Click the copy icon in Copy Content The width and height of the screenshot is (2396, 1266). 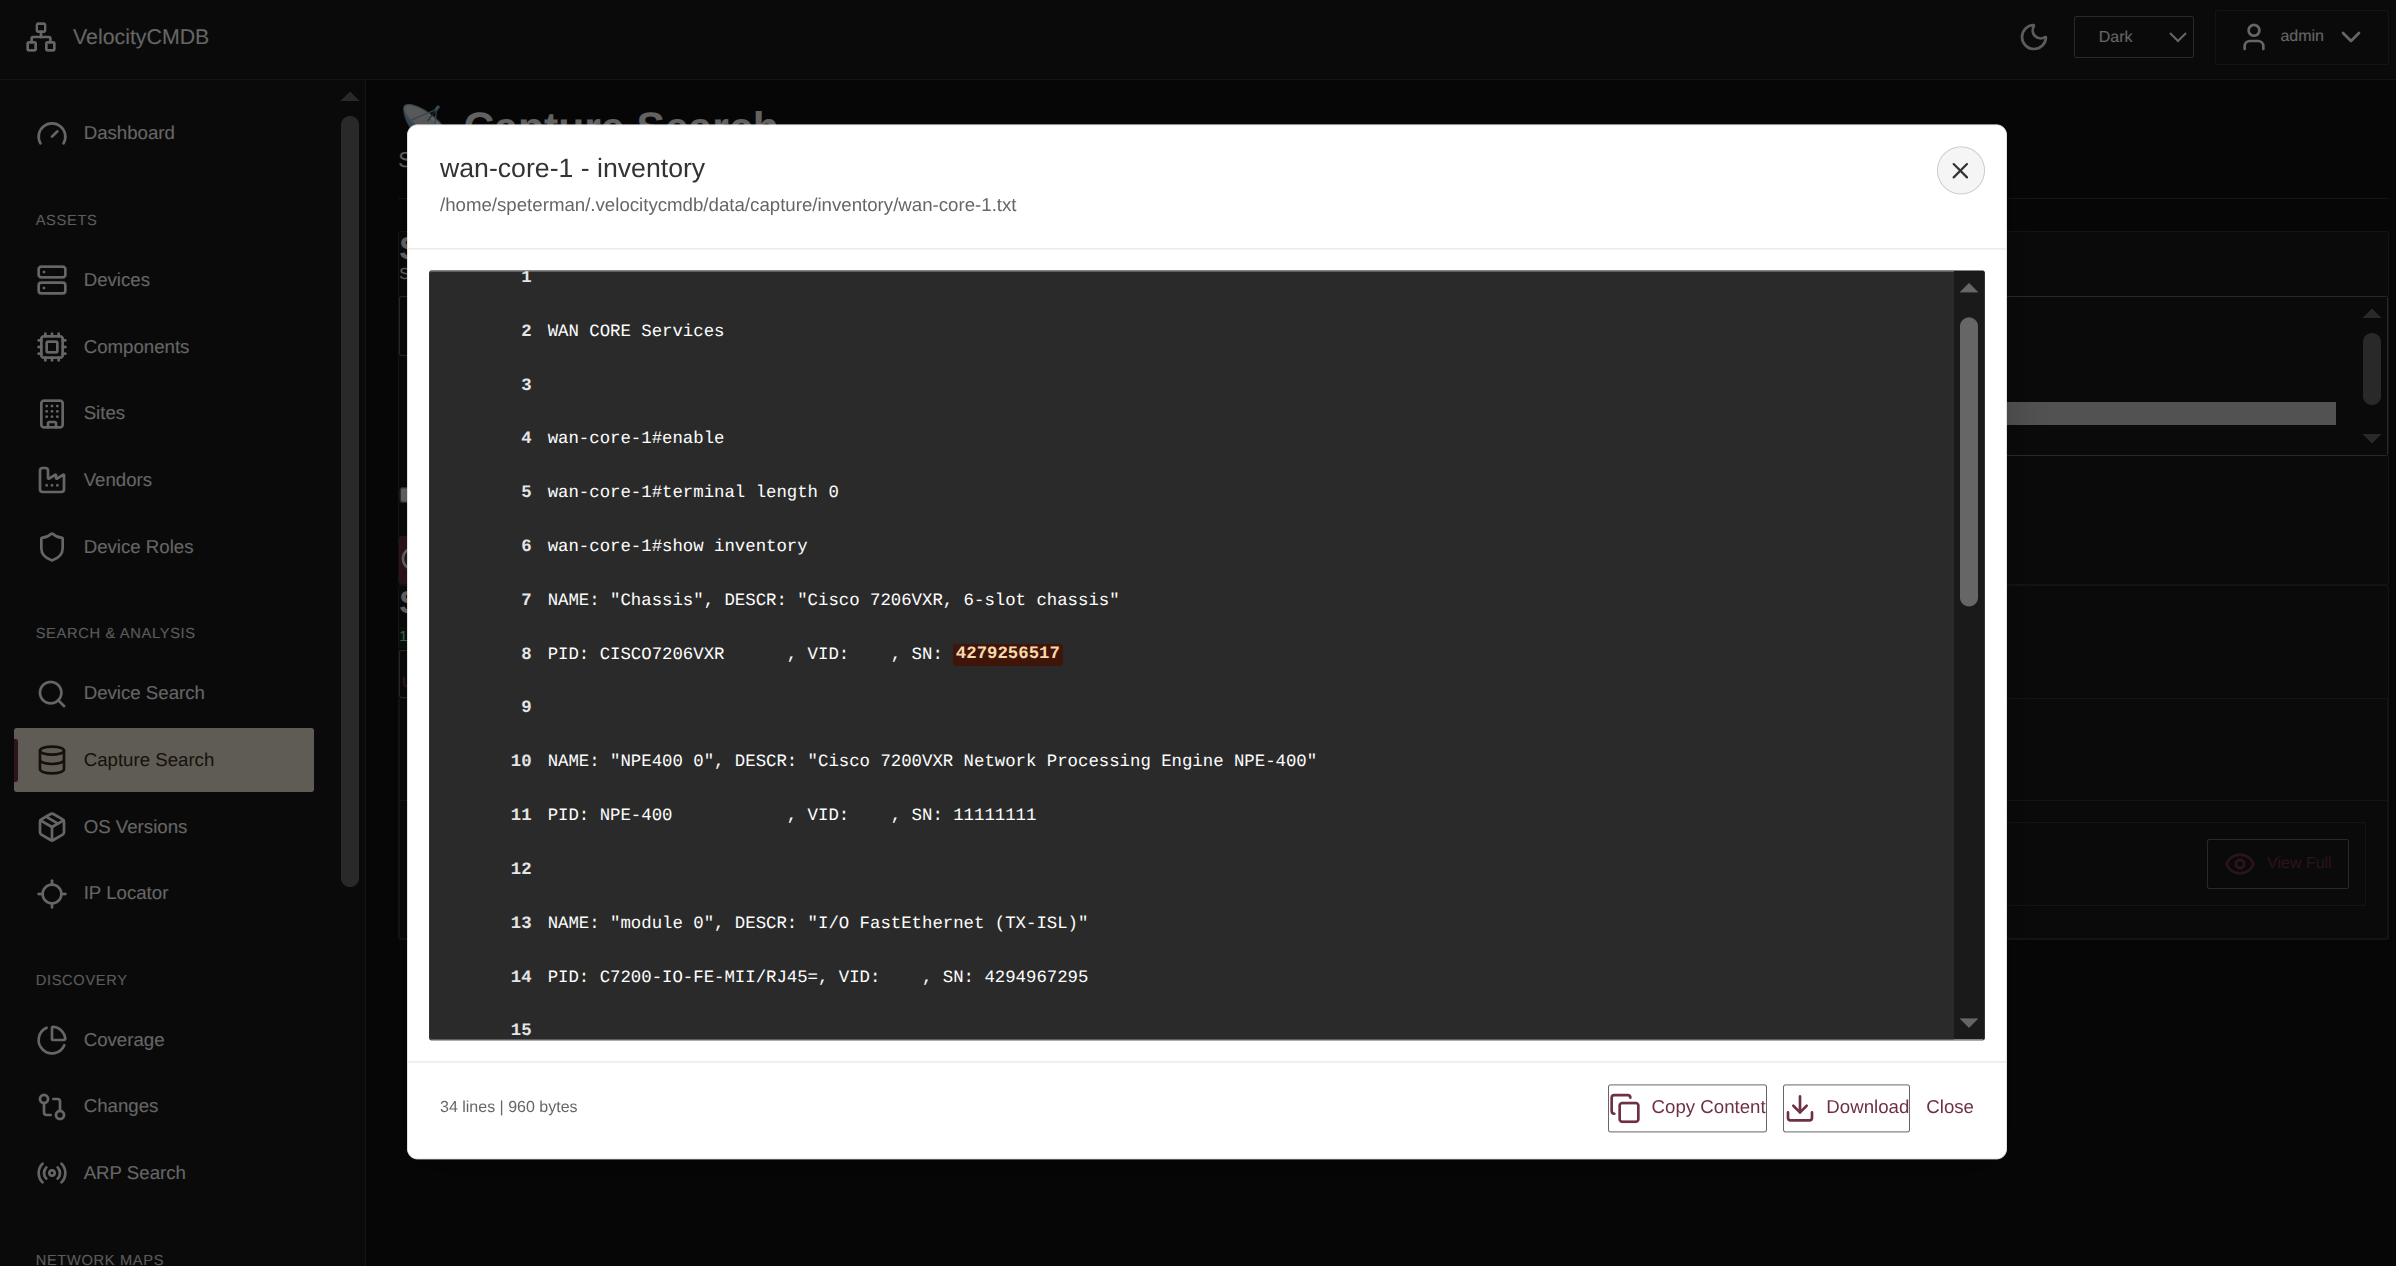(x=1625, y=1108)
